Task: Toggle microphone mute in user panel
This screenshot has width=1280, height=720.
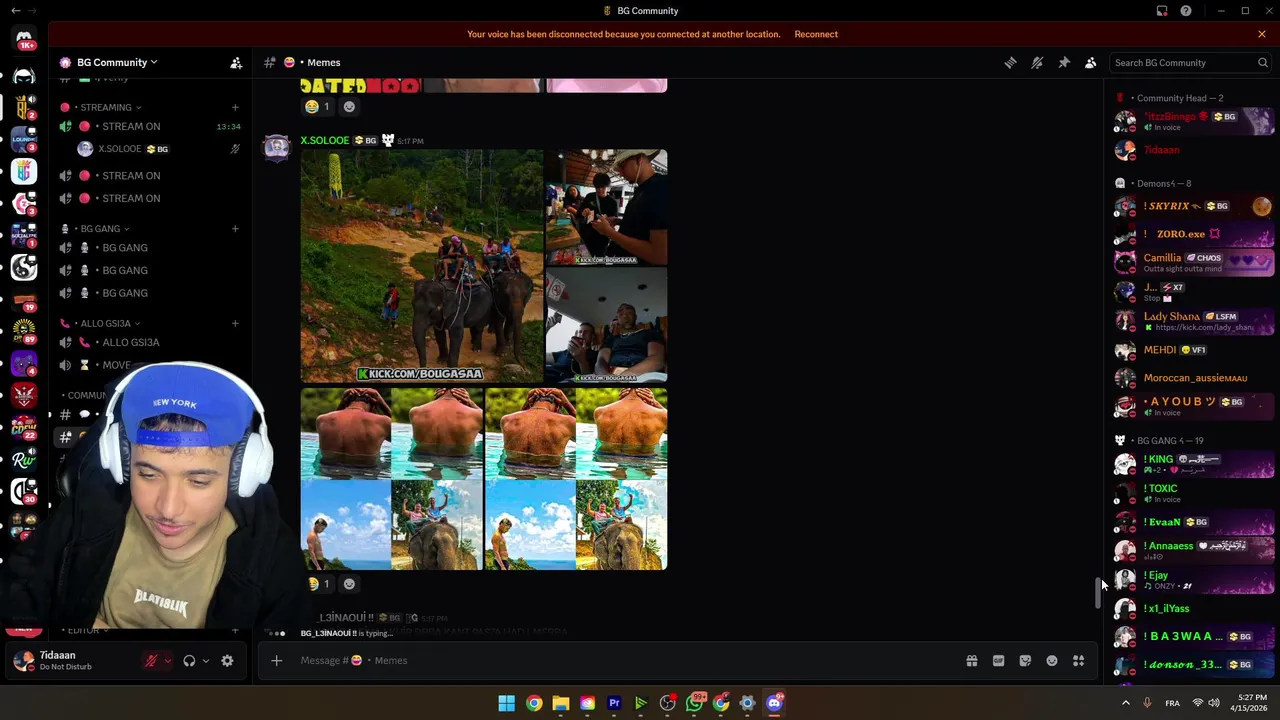Action: click(151, 660)
